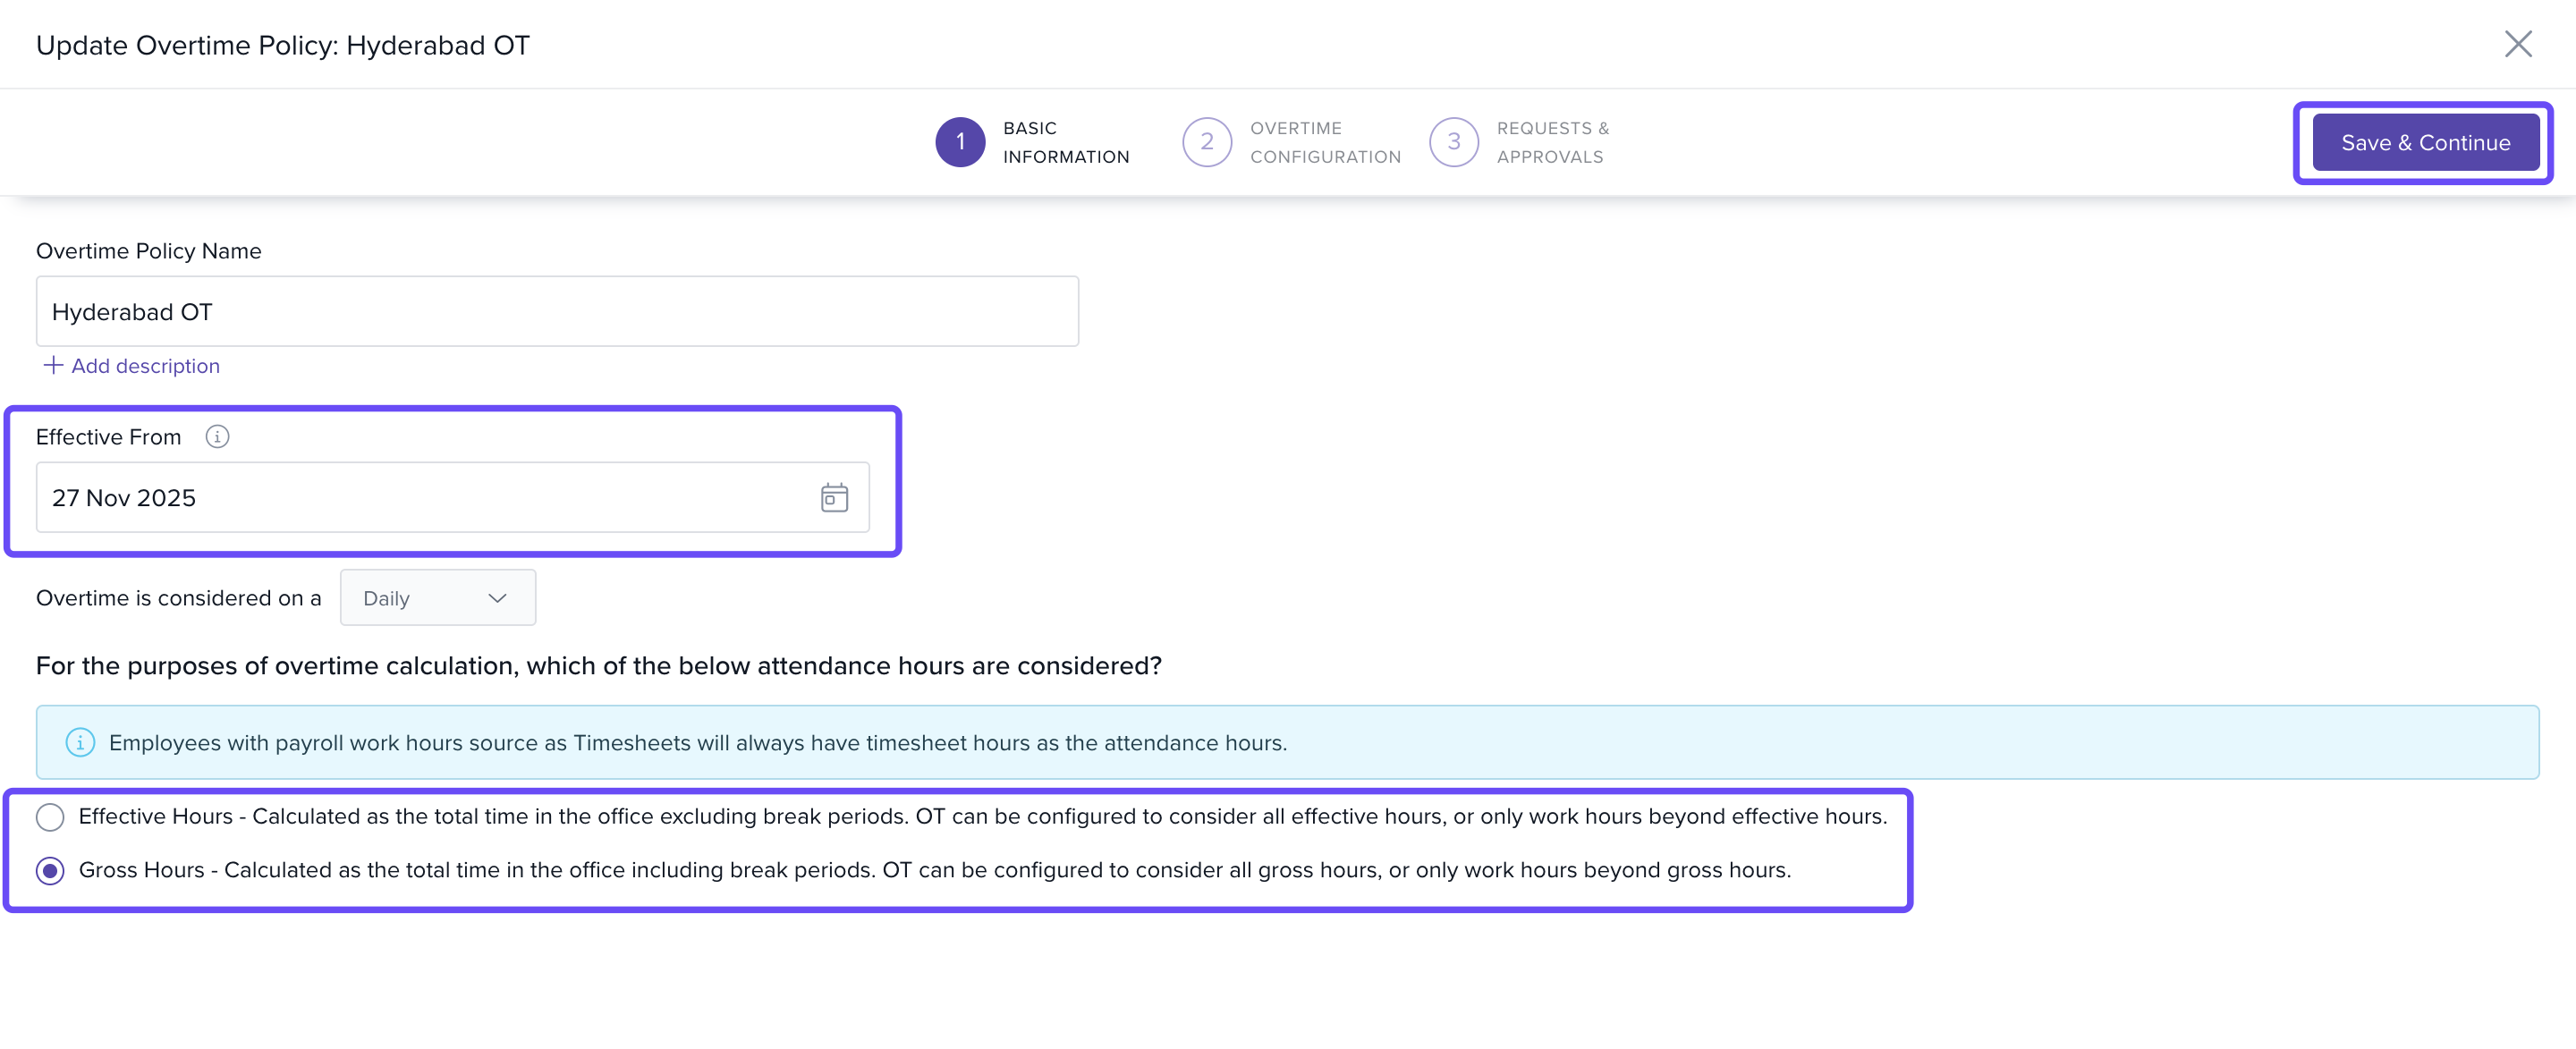2576x1049 pixels.
Task: Jump to the step 3 circle in the stepper
Action: (1453, 142)
